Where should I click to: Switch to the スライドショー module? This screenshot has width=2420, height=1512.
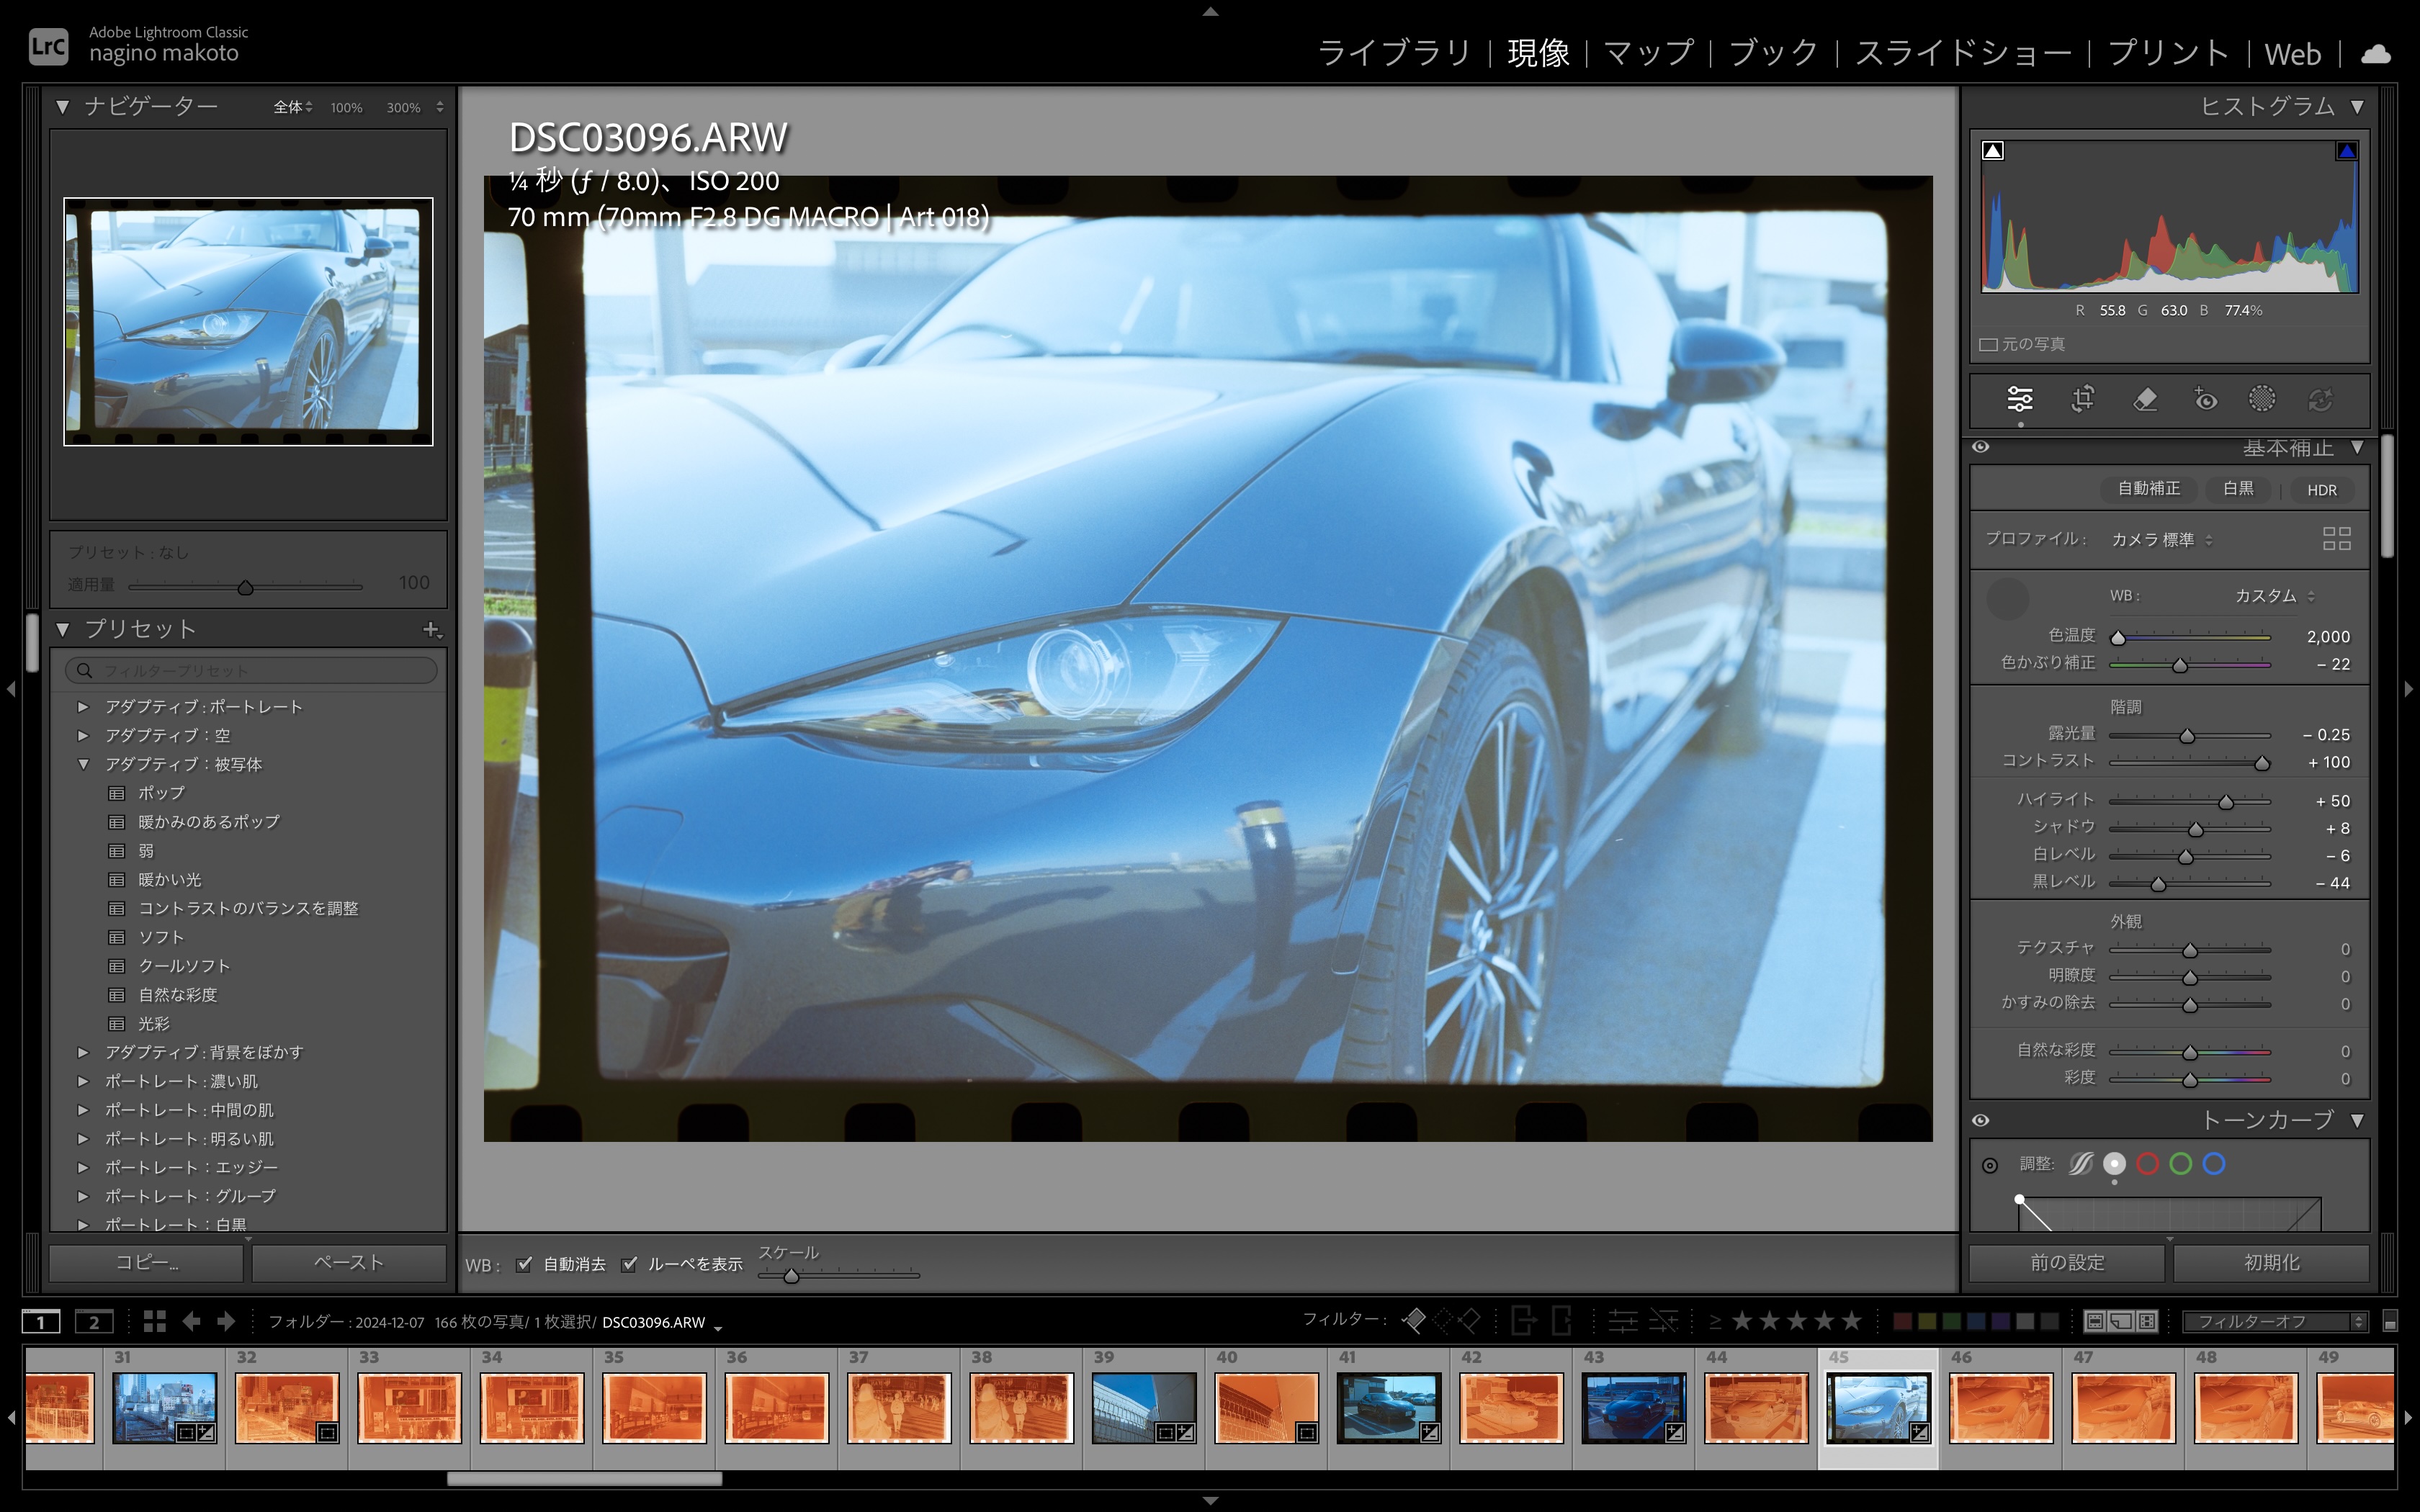[x=1962, y=53]
